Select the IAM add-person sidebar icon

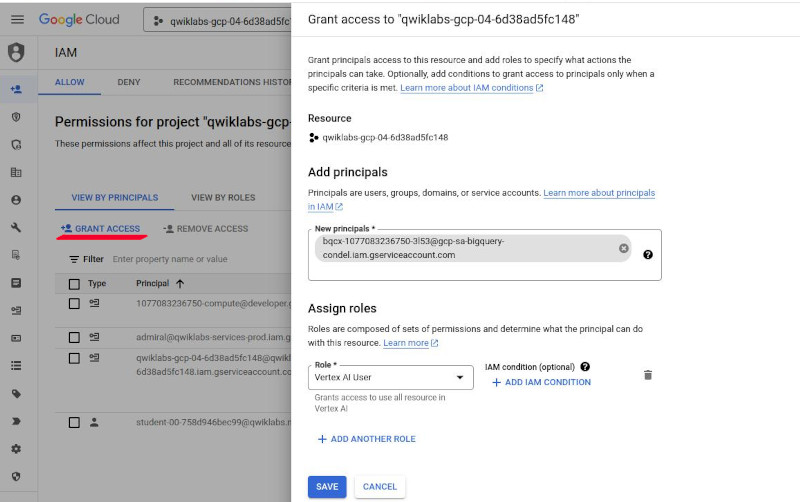coord(16,89)
